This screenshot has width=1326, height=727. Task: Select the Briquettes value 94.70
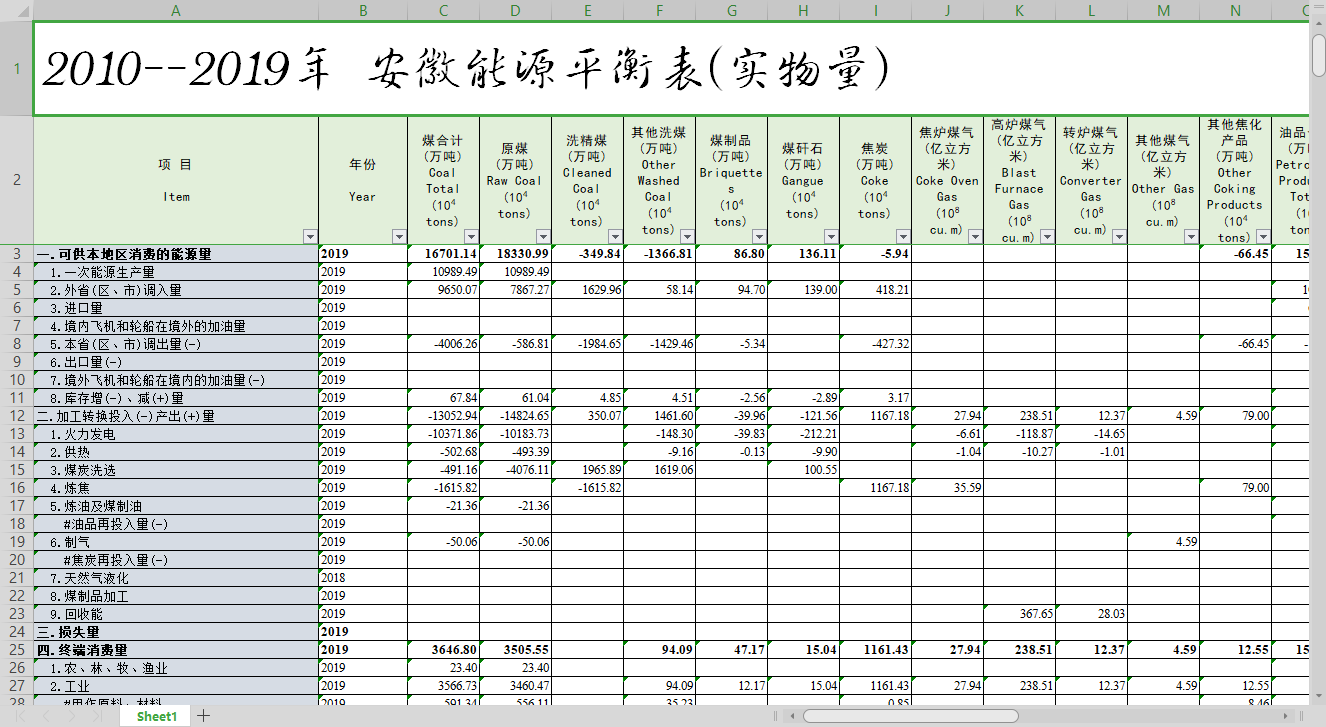732,290
